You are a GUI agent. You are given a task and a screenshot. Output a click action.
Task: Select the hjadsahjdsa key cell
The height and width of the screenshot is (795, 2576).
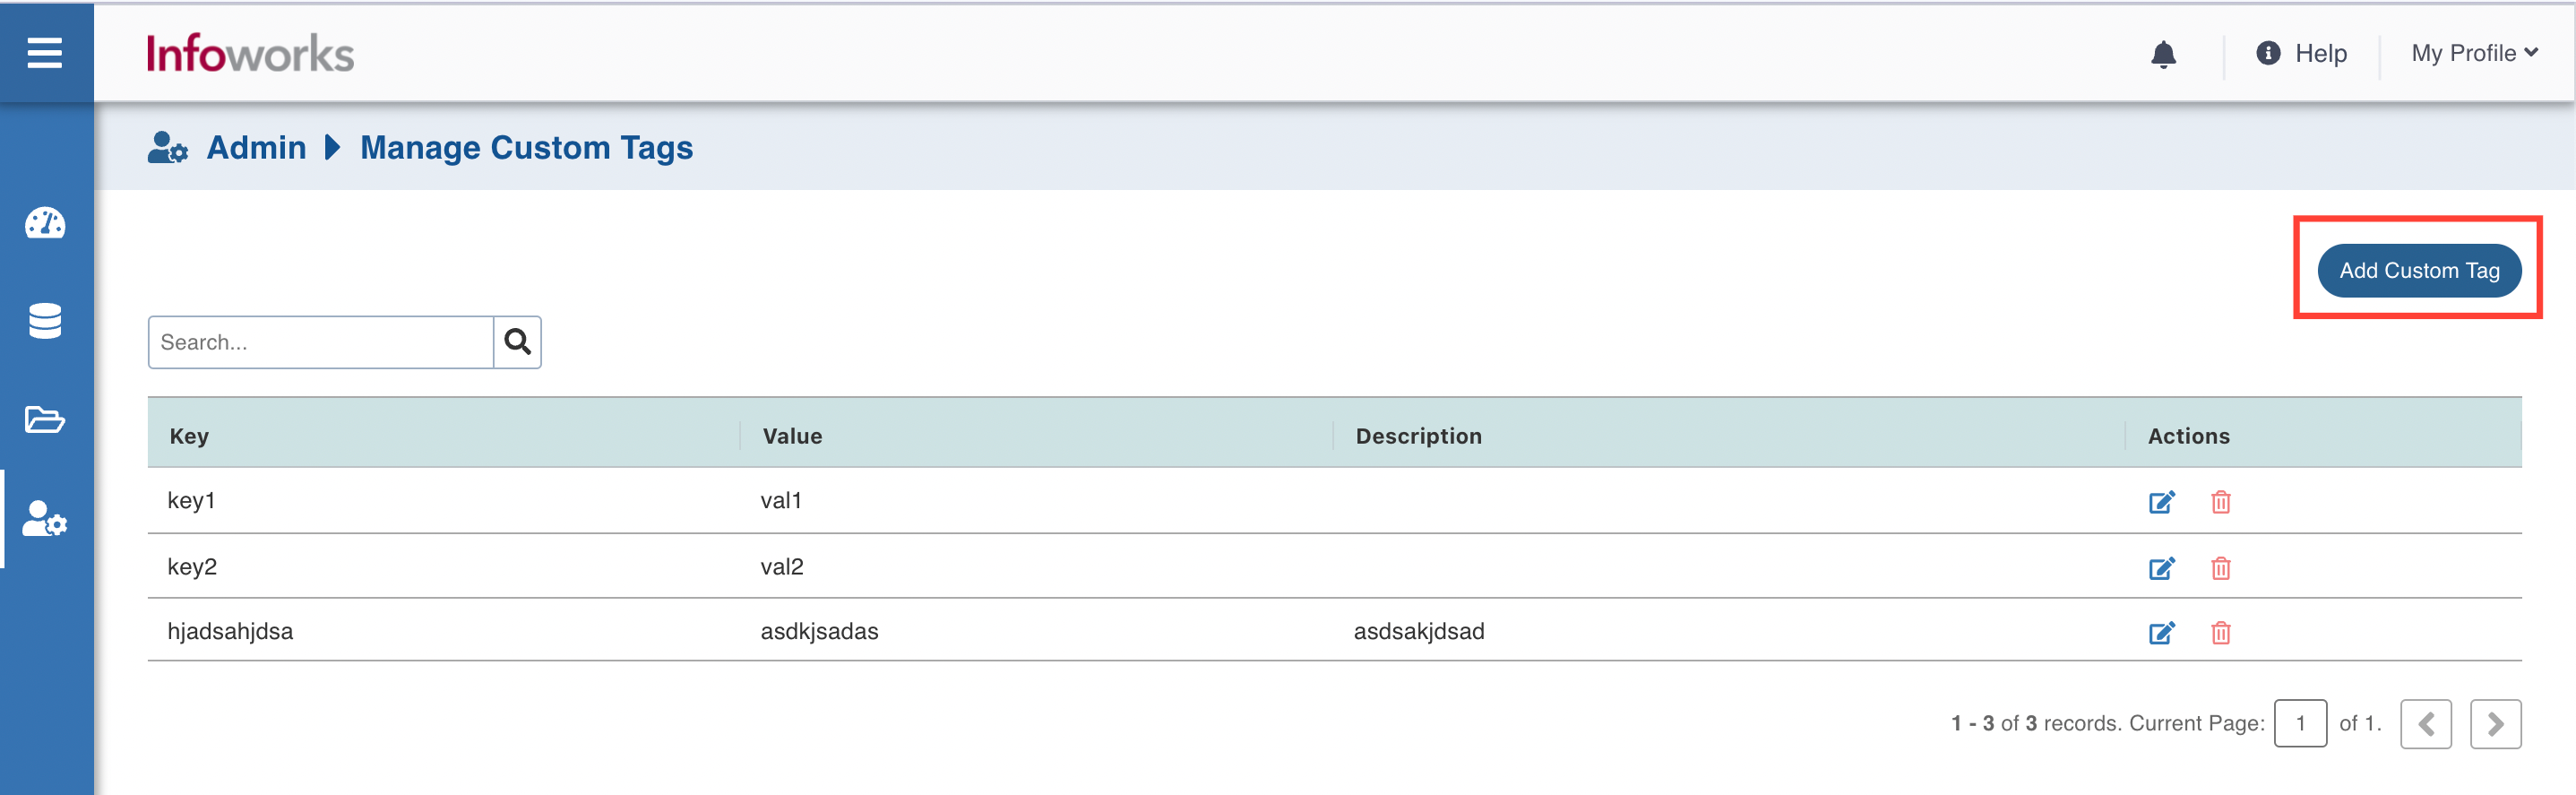point(230,631)
